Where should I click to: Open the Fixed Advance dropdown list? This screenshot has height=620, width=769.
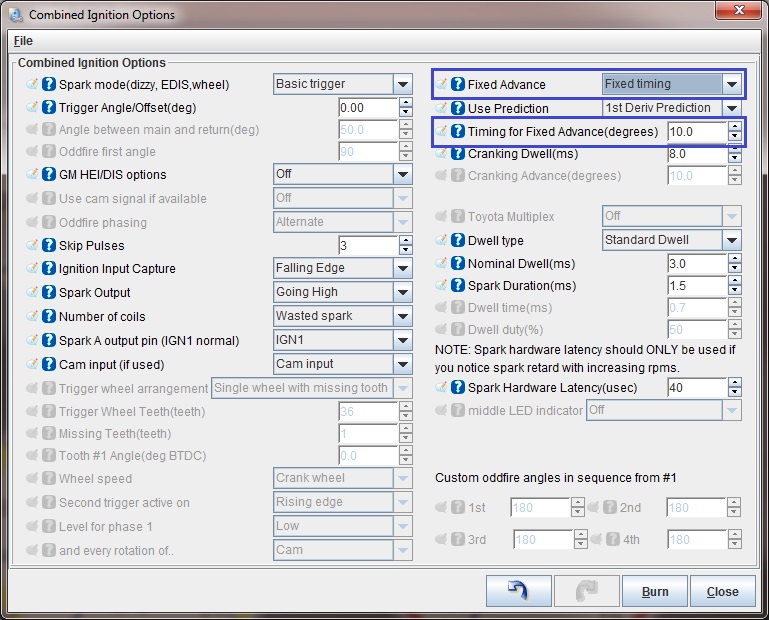coord(731,85)
